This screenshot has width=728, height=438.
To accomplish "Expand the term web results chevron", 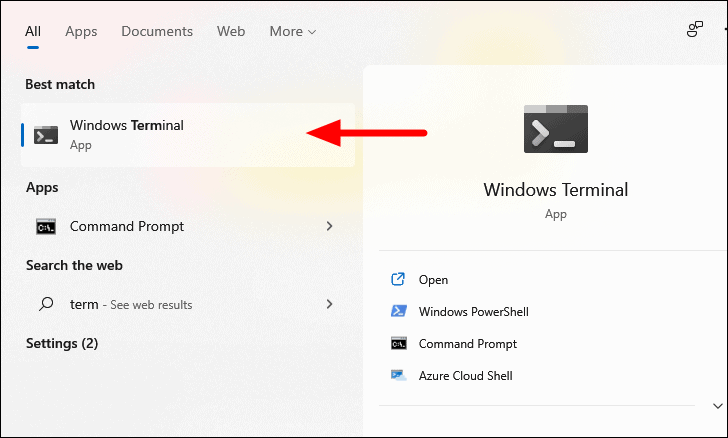I will 329,304.
